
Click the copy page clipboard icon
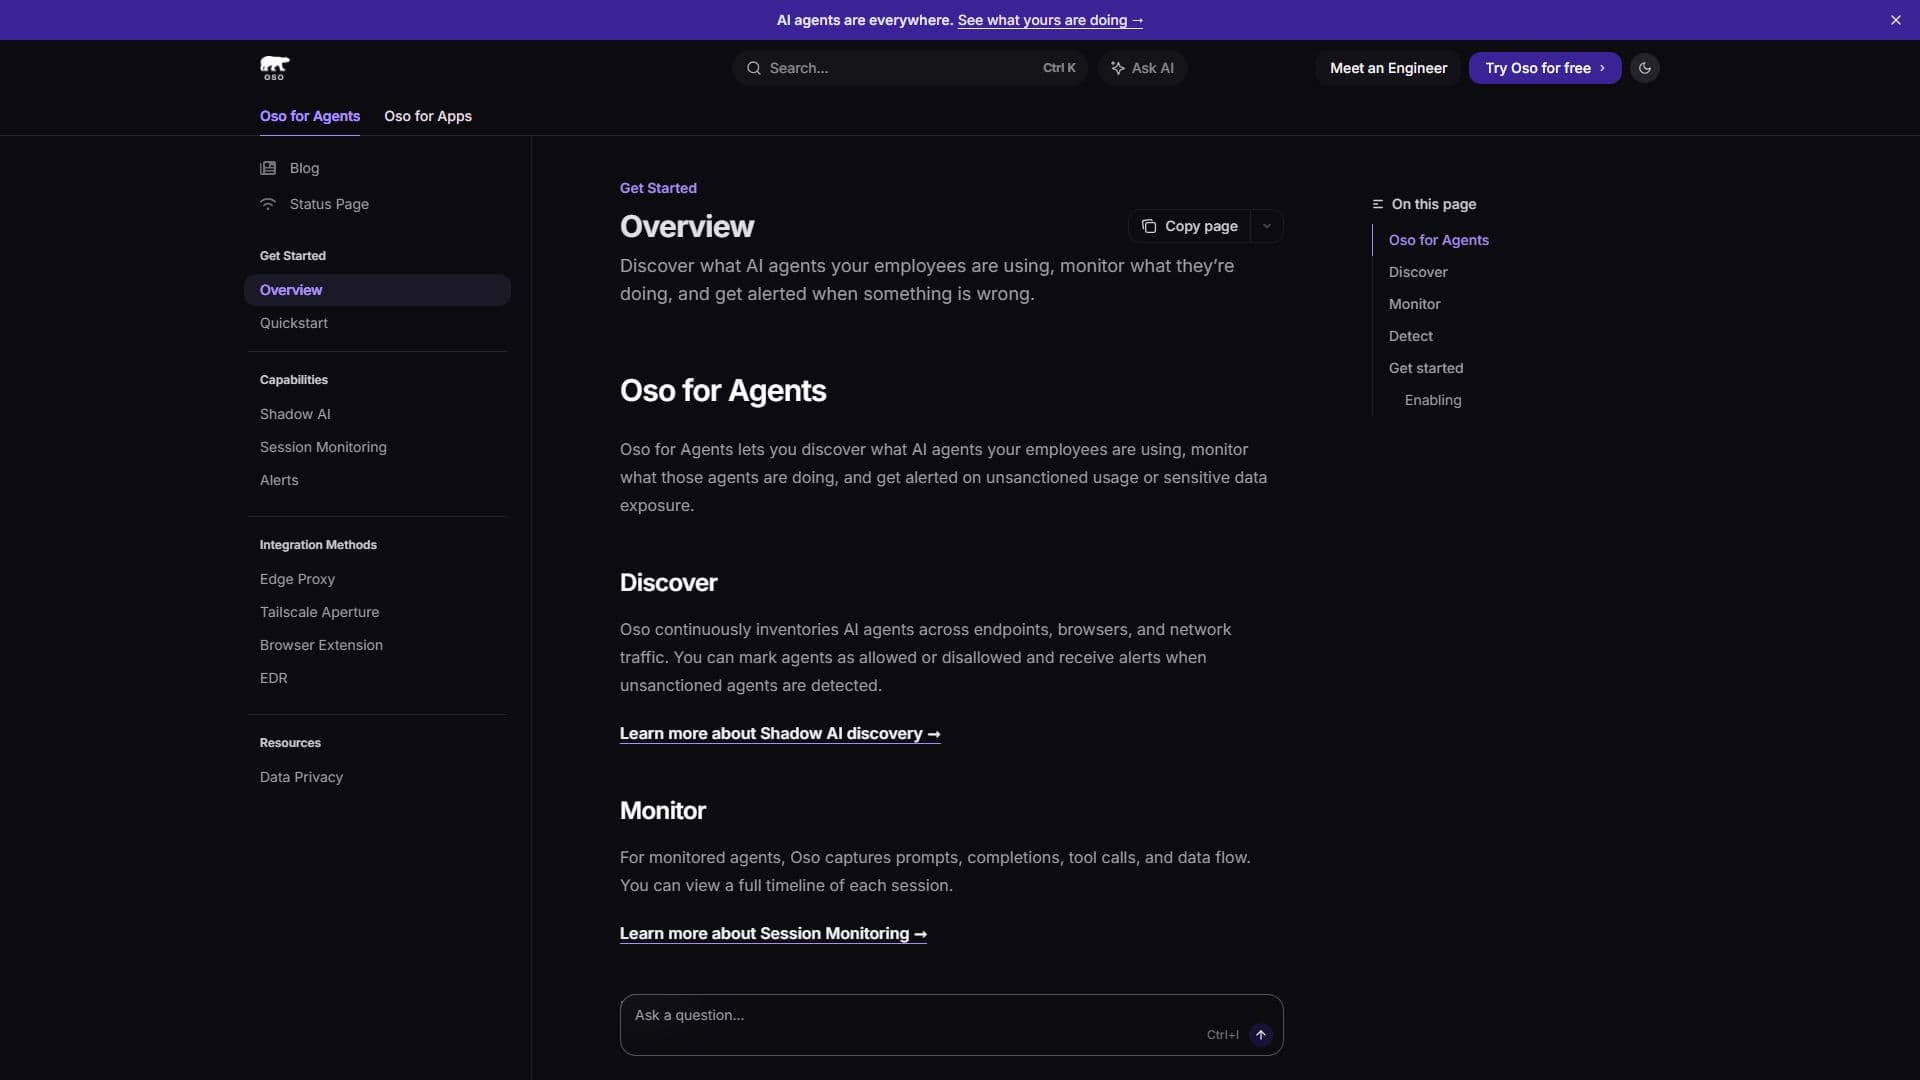tap(1149, 226)
